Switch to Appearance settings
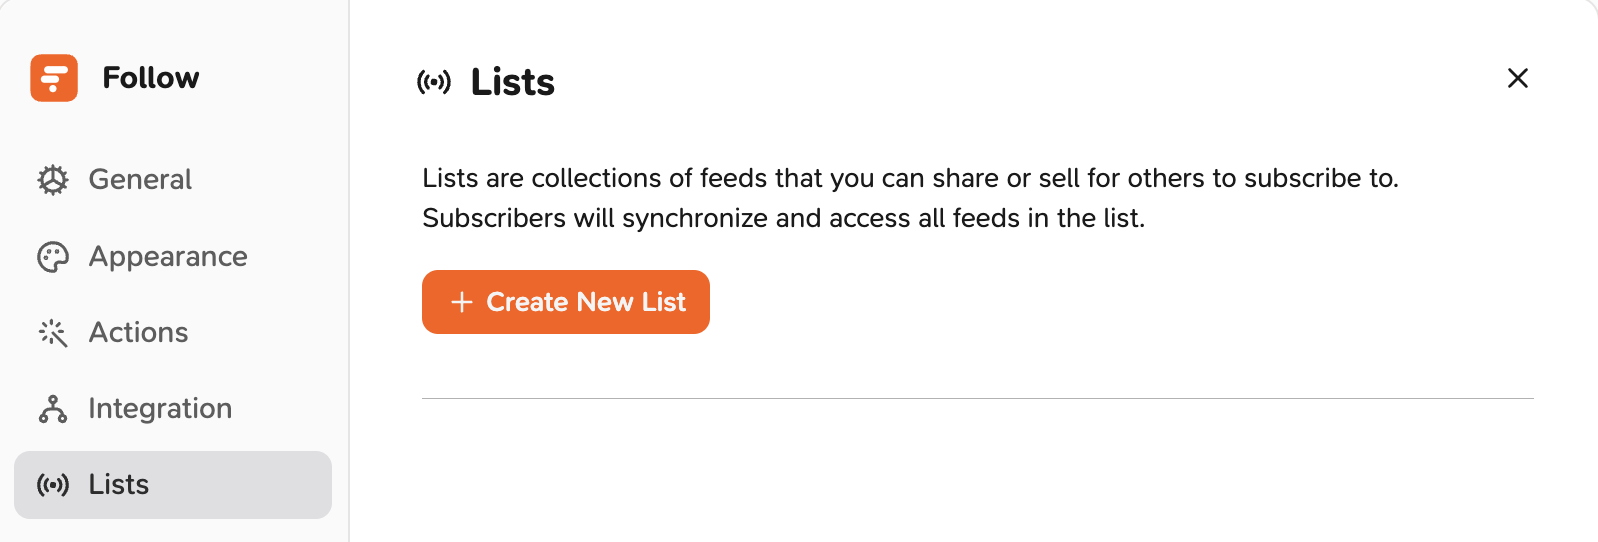The width and height of the screenshot is (1598, 542). pos(173,257)
